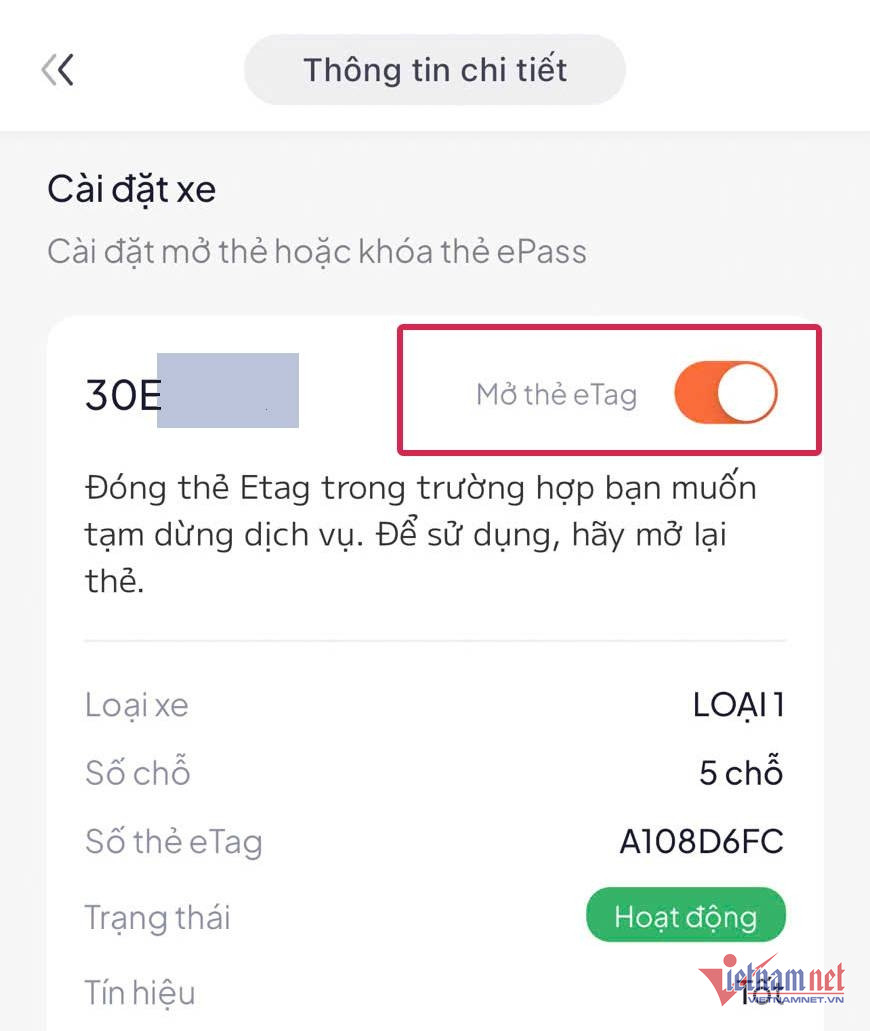Toggle the Mở thẻ eTag switch off
The height and width of the screenshot is (1031, 870).
point(724,392)
